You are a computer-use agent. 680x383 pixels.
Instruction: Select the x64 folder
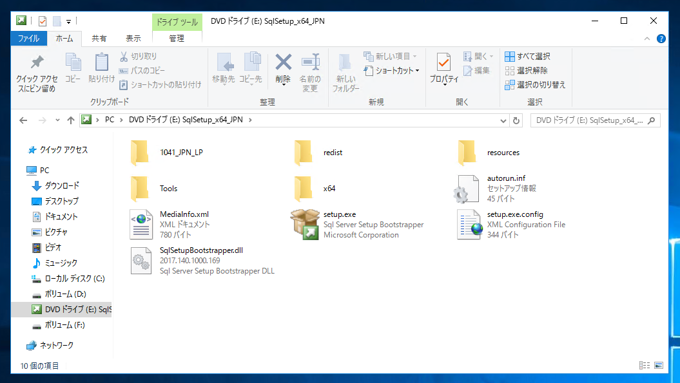pos(315,189)
